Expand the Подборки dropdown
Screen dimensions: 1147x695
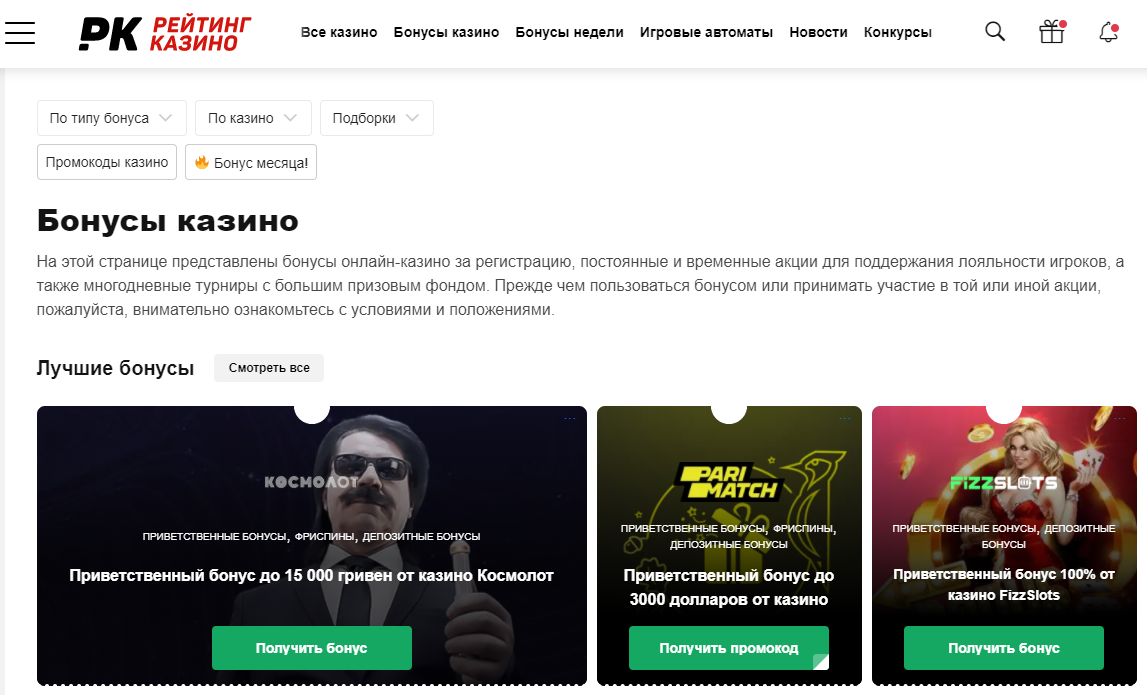[x=377, y=118]
